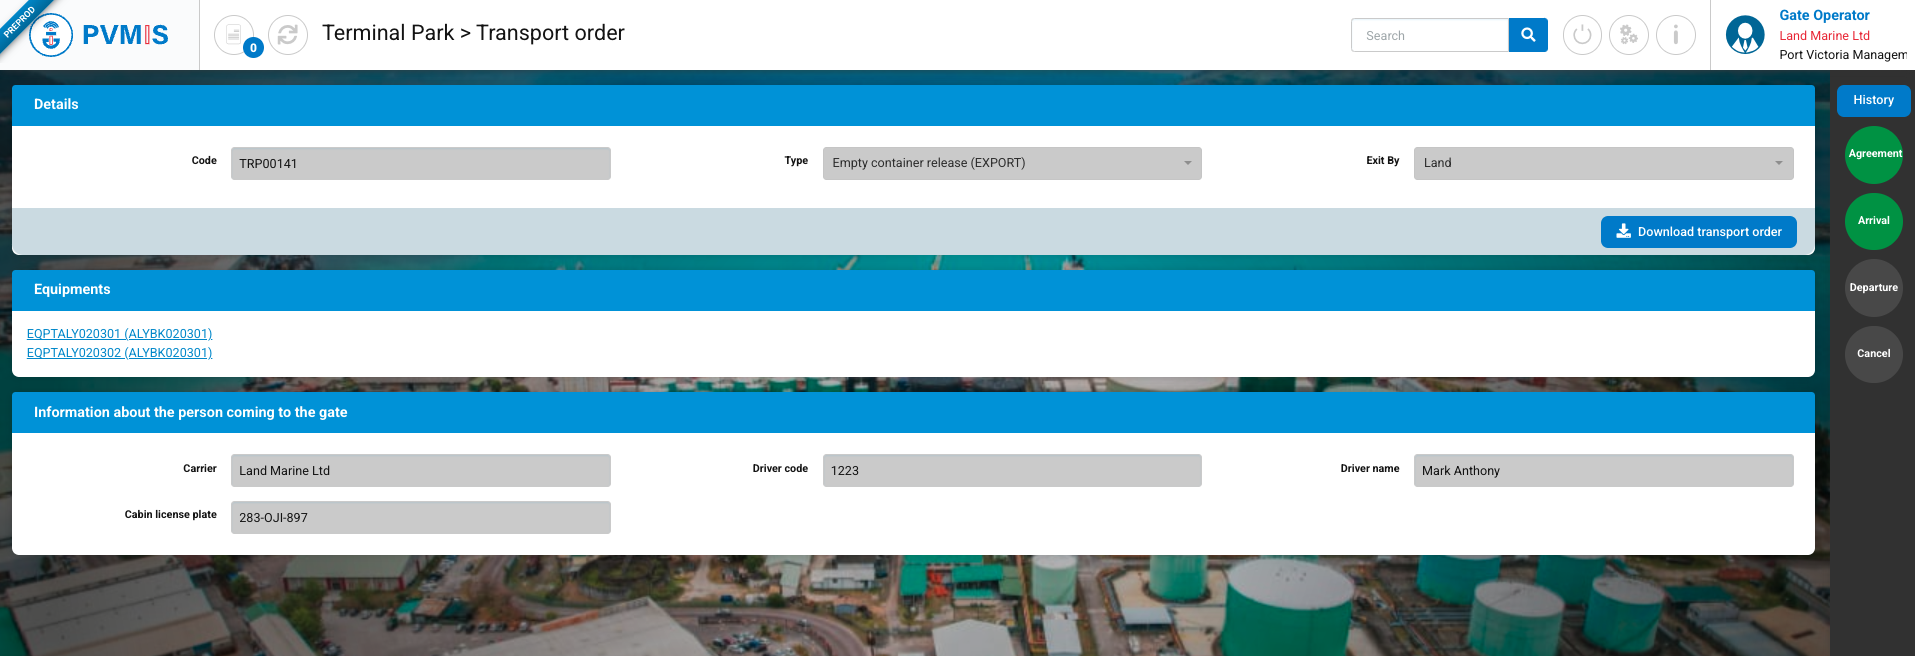This screenshot has height=656, width=1915.
Task: Click the Driver name field
Action: tap(1602, 471)
